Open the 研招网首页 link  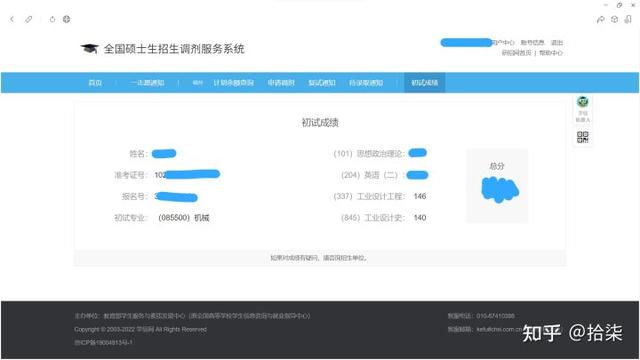click(516, 53)
